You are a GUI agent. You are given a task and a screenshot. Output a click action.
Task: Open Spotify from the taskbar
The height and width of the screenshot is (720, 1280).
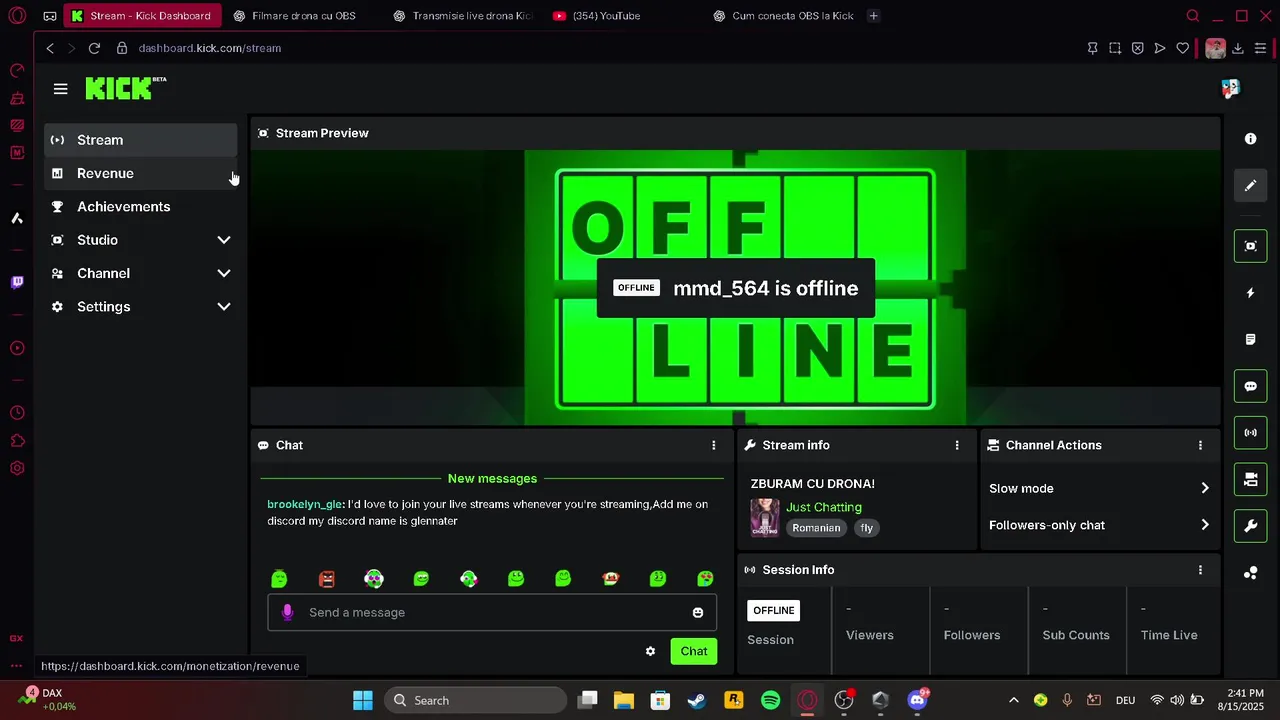(x=770, y=700)
